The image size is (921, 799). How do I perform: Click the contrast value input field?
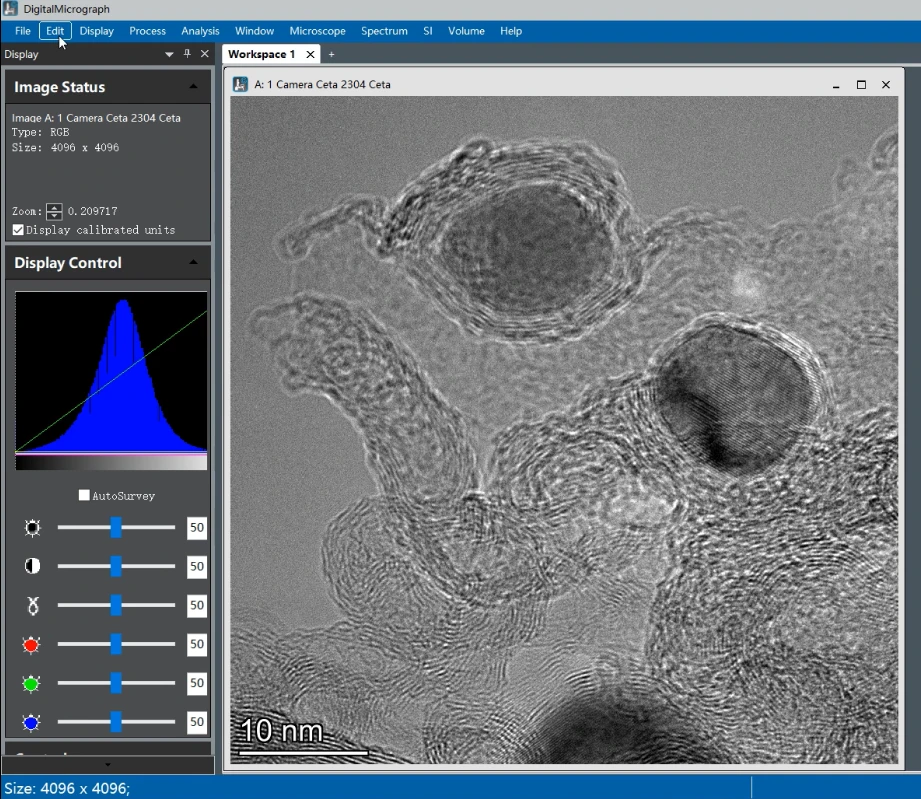tap(197, 567)
